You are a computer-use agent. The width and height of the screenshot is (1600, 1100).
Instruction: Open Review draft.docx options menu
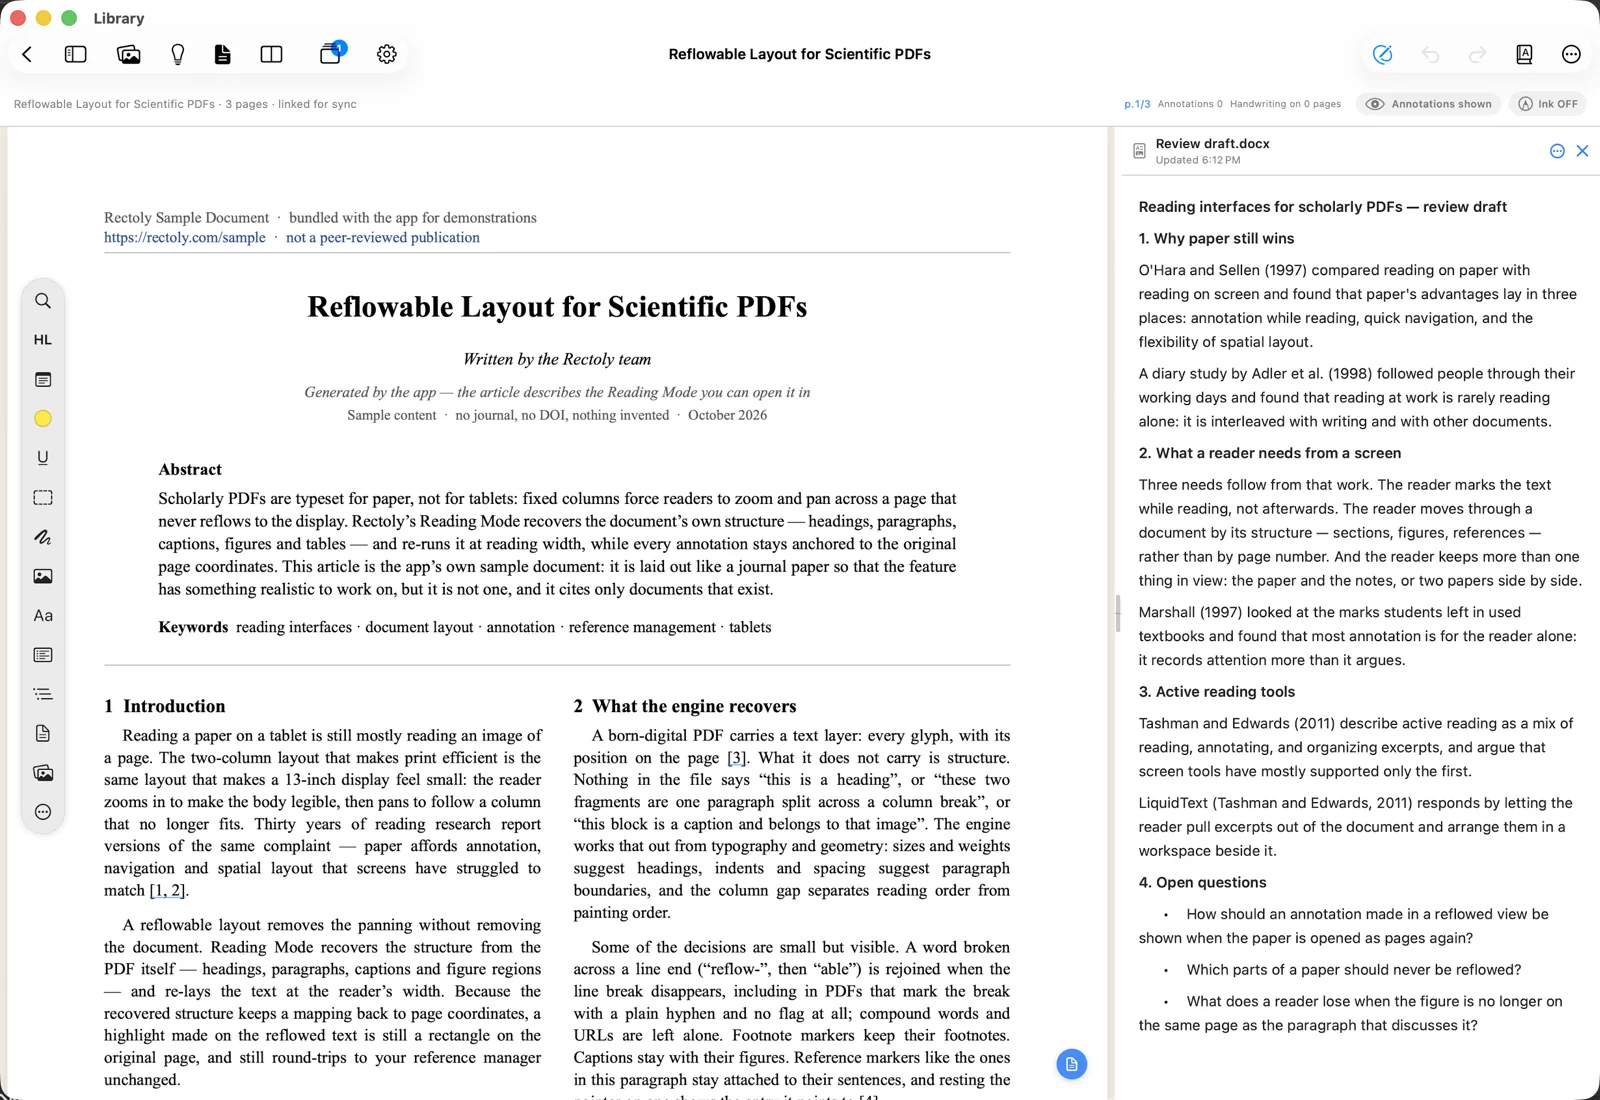click(x=1557, y=151)
